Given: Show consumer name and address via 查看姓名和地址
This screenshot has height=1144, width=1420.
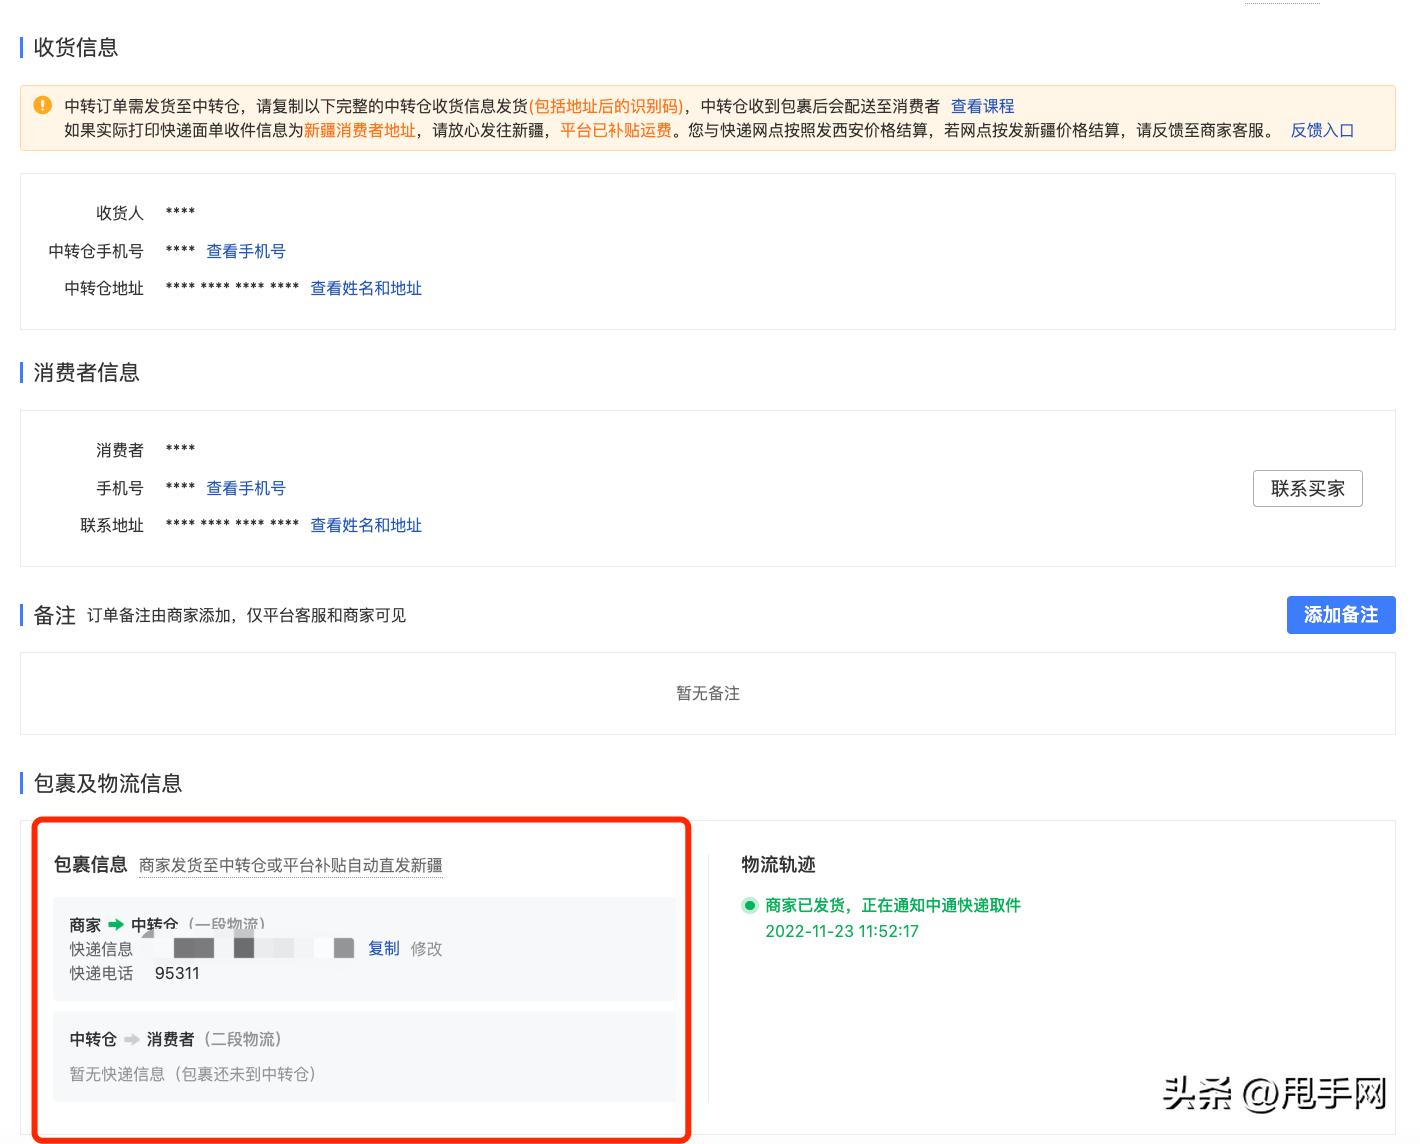Looking at the screenshot, I should (366, 525).
